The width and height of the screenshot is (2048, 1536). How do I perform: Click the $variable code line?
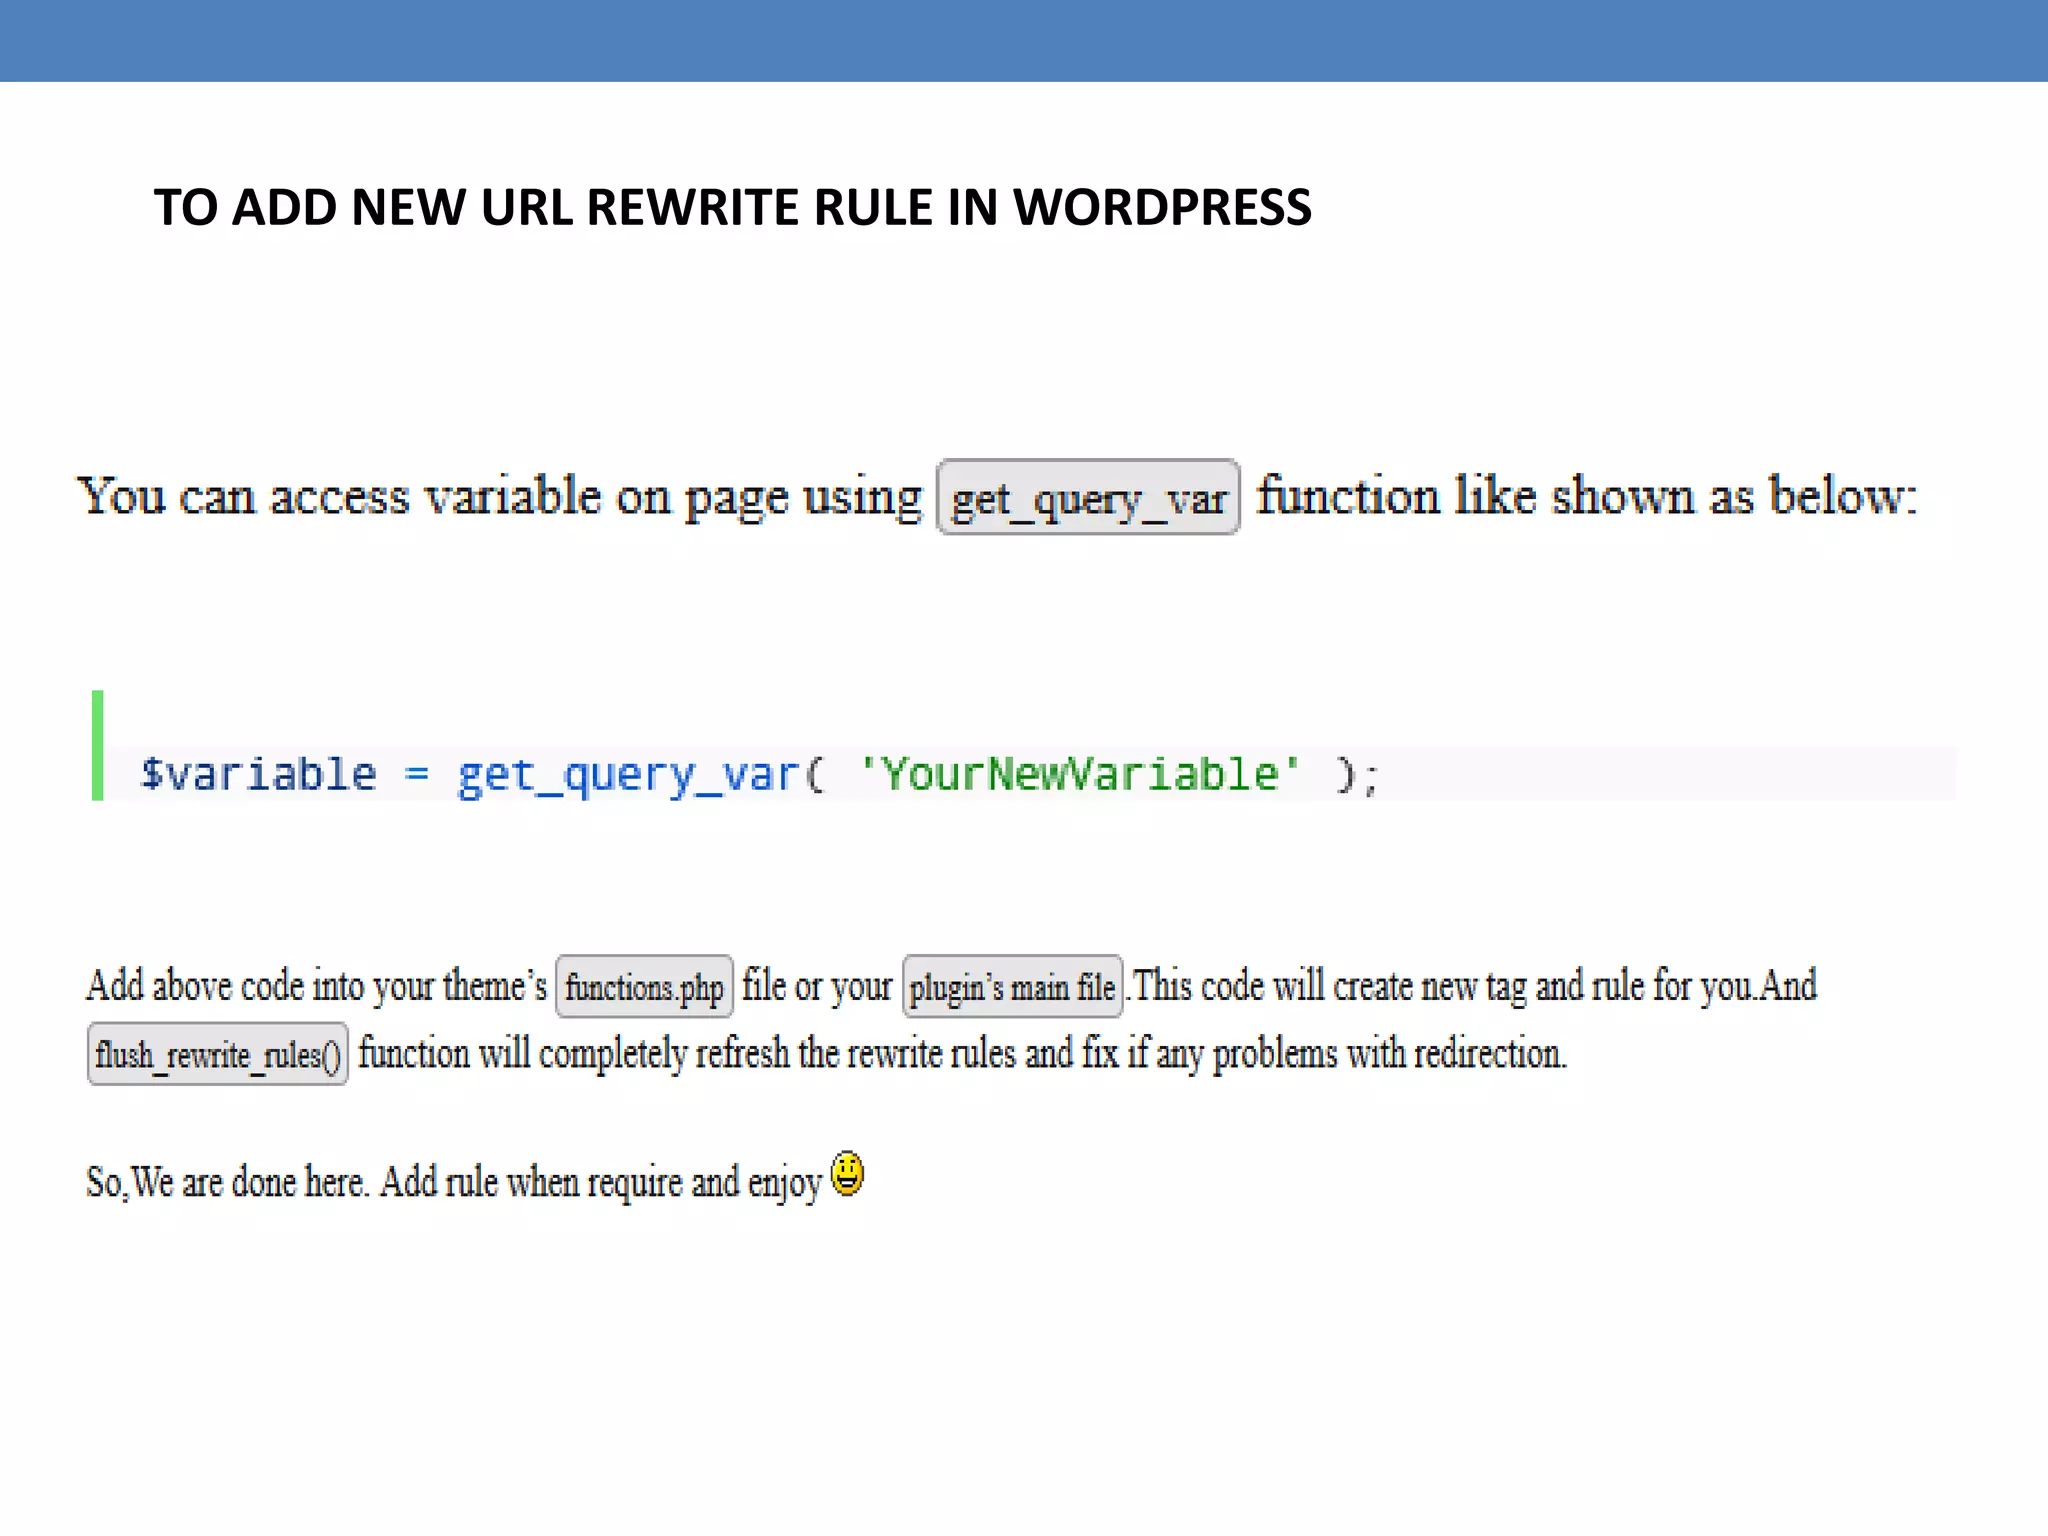click(760, 775)
